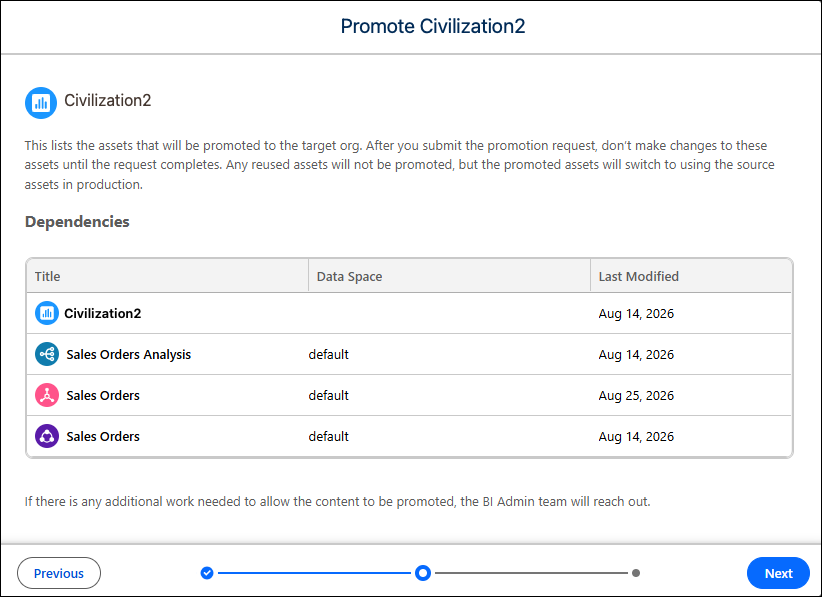Click the current step circle in progress
The image size is (822, 597).
click(423, 573)
